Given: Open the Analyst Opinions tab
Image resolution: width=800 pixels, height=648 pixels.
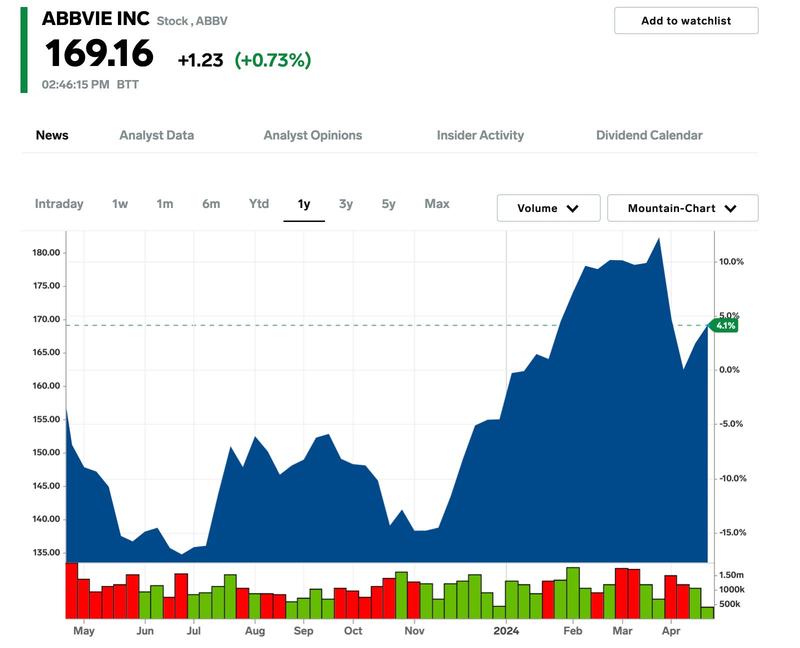Looking at the screenshot, I should click(x=313, y=135).
